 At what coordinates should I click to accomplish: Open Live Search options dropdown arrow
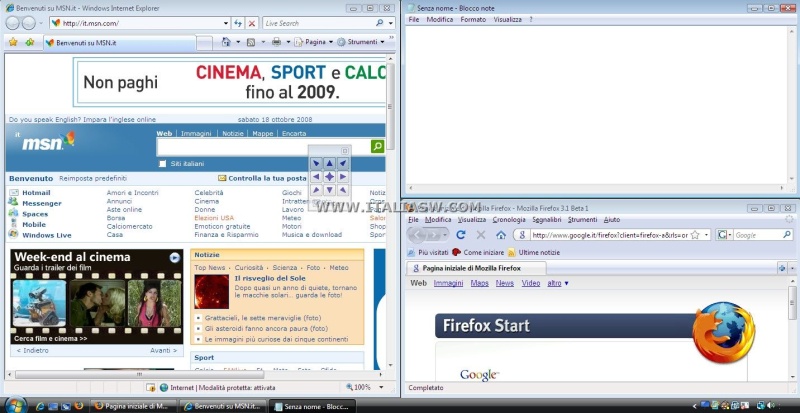(x=391, y=23)
